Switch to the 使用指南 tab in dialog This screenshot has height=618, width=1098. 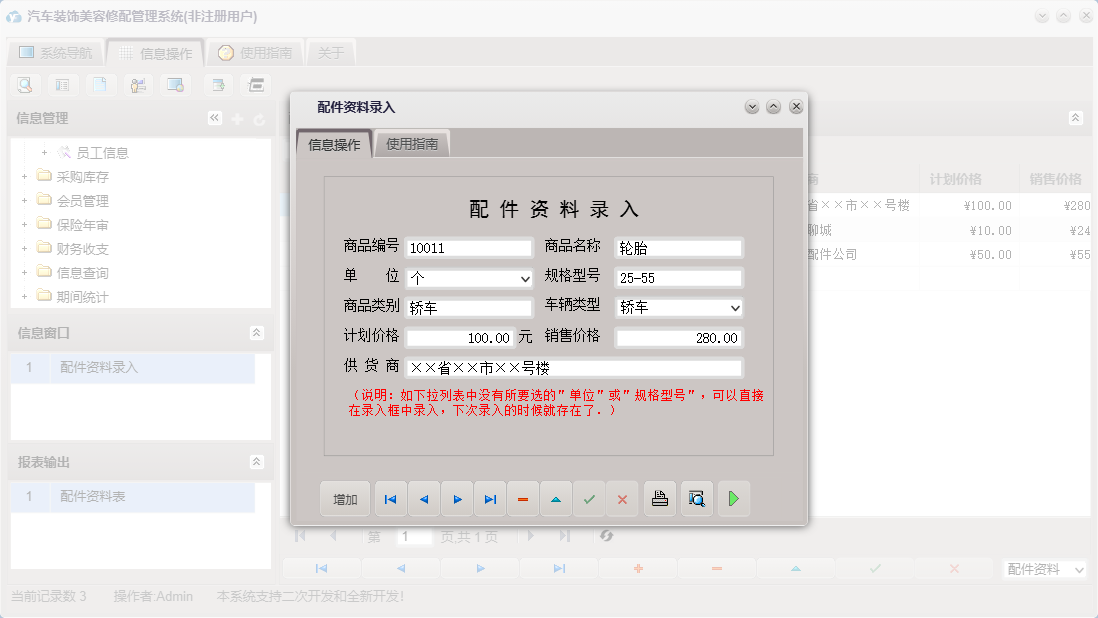pyautogui.click(x=412, y=143)
